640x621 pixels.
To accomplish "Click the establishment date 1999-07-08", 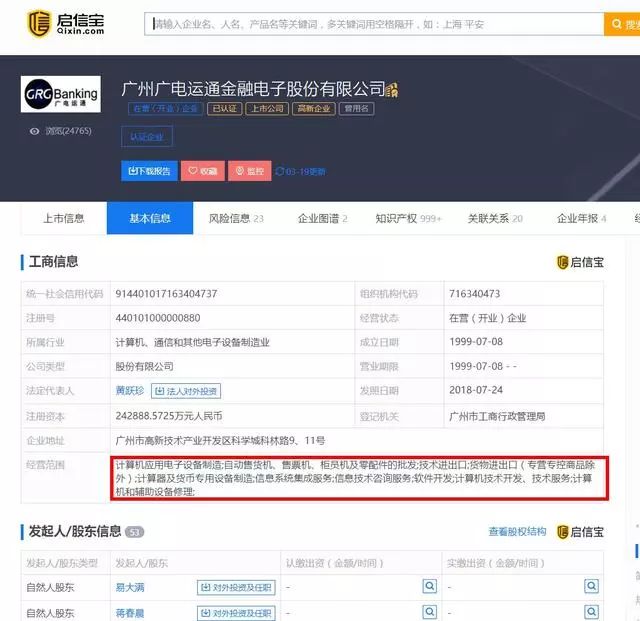I will click(x=476, y=341).
